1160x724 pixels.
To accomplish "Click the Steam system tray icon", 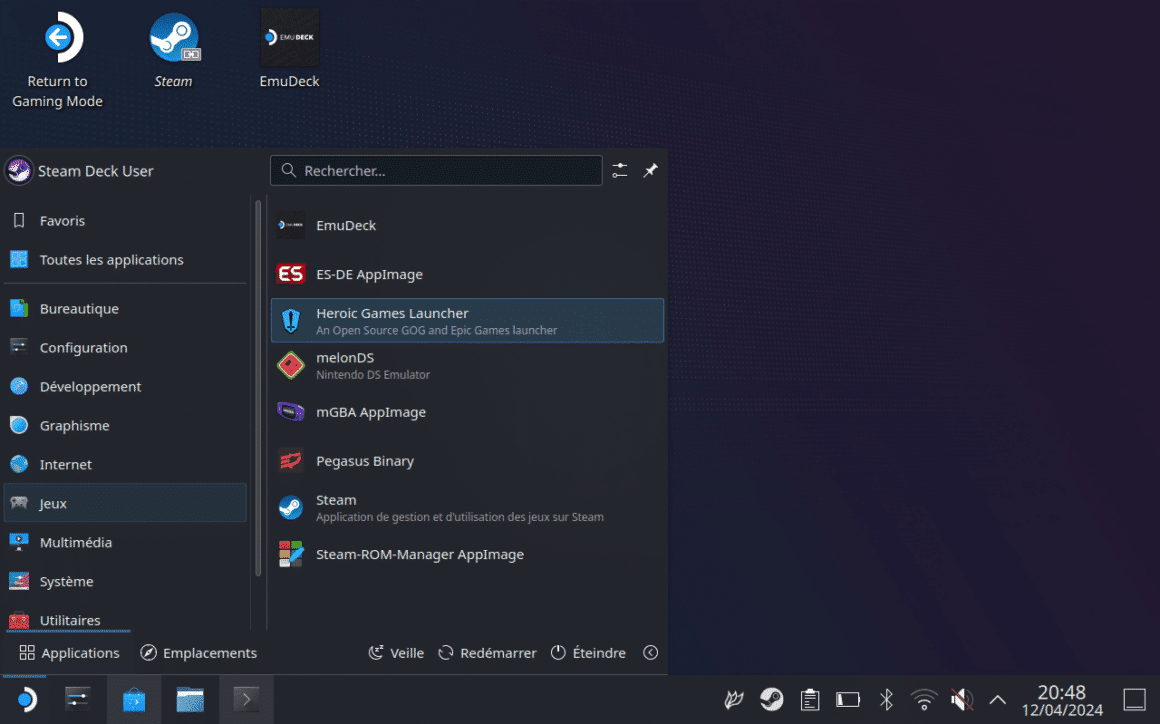I will click(x=772, y=700).
